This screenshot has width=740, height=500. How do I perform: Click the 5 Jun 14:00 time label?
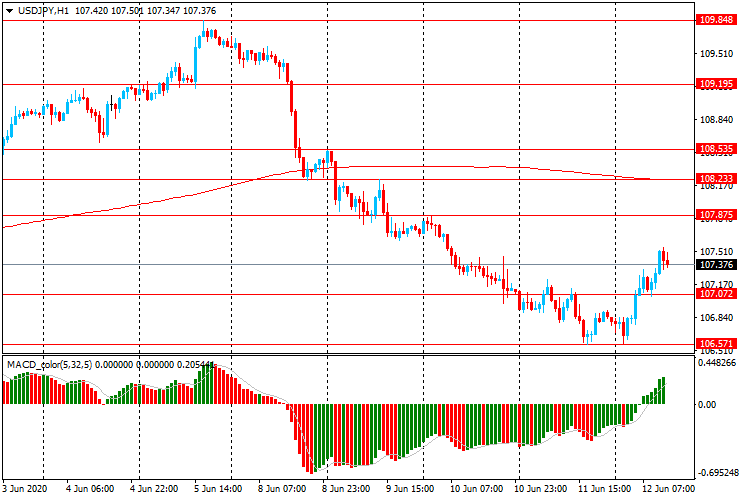click(x=218, y=488)
